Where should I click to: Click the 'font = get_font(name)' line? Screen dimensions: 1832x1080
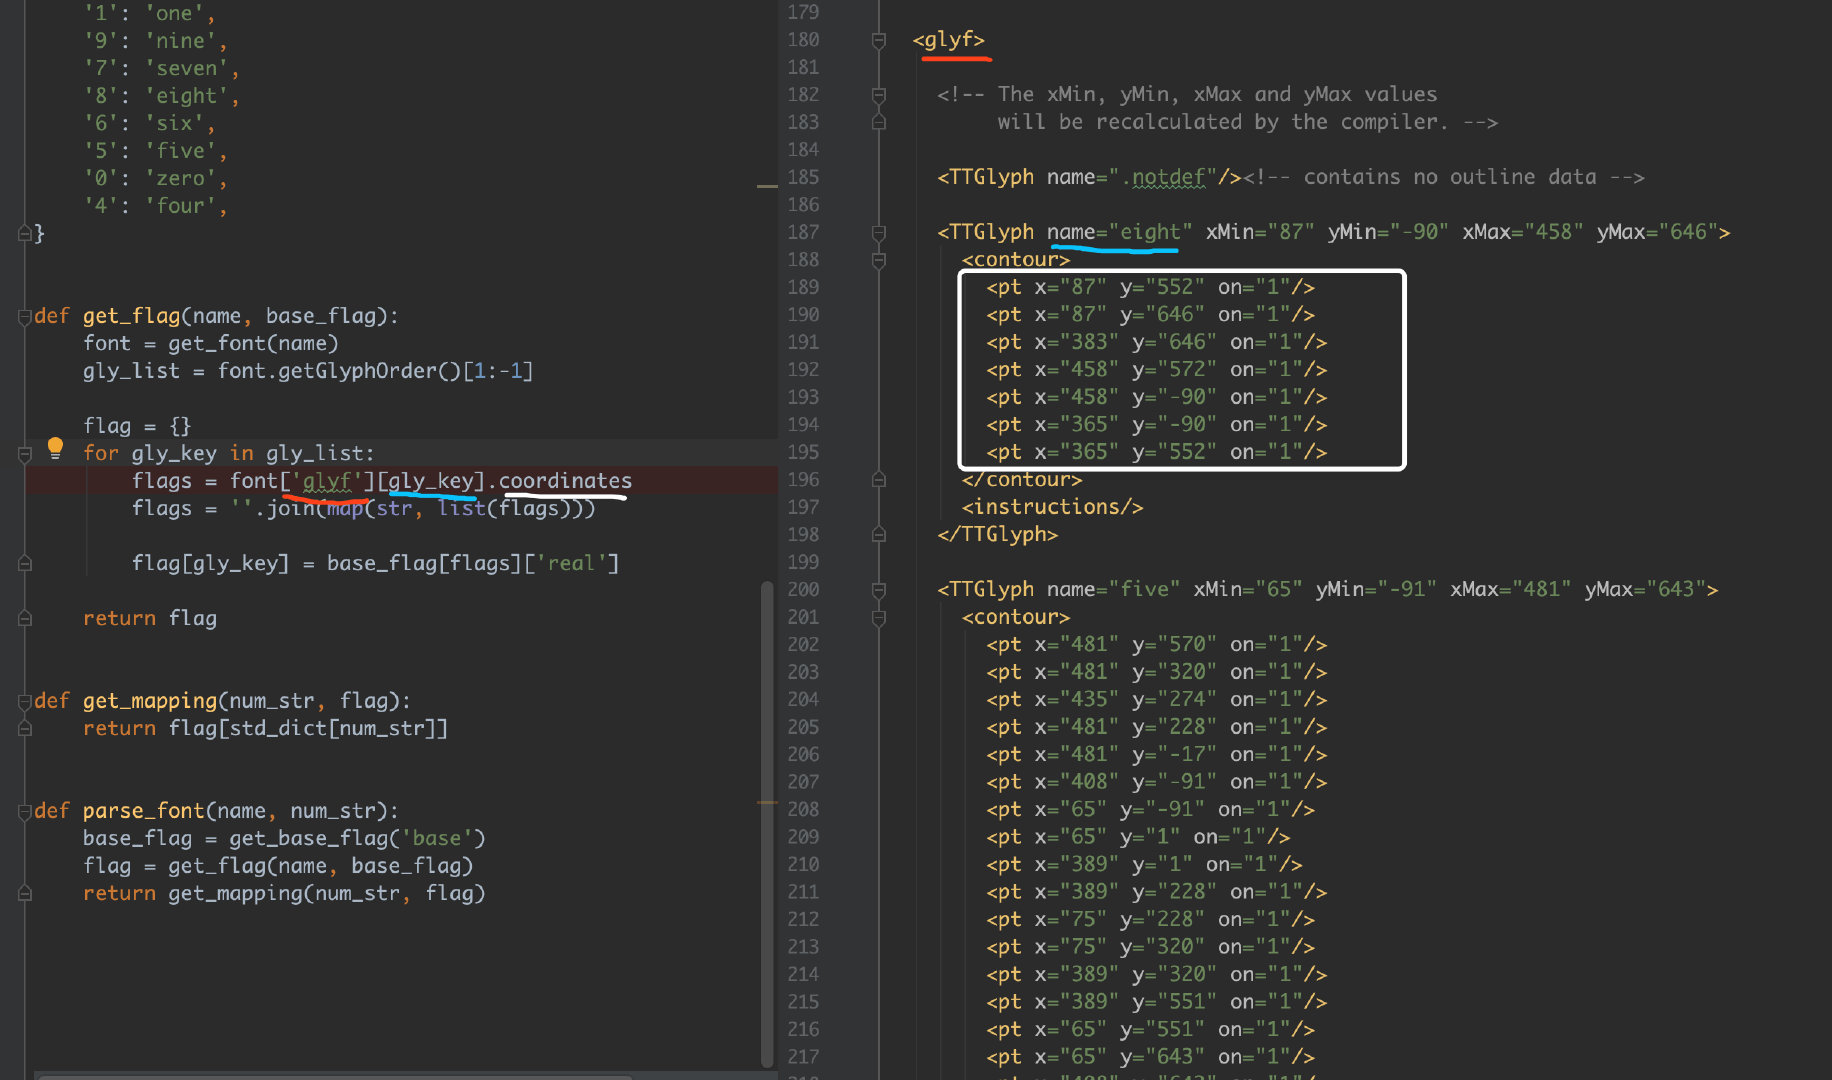[x=211, y=344]
